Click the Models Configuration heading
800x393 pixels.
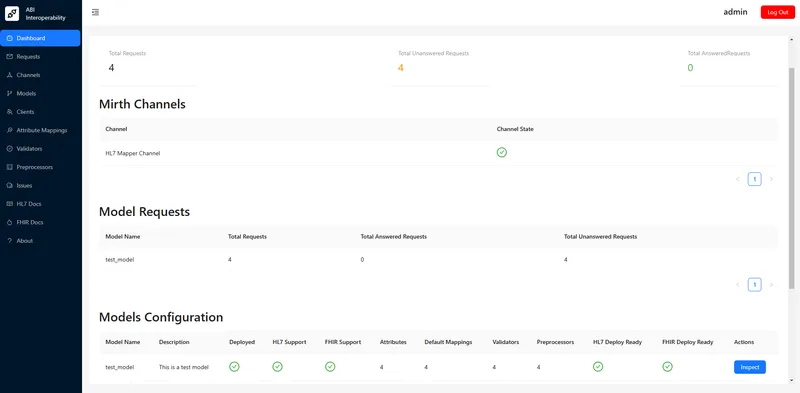pos(161,317)
